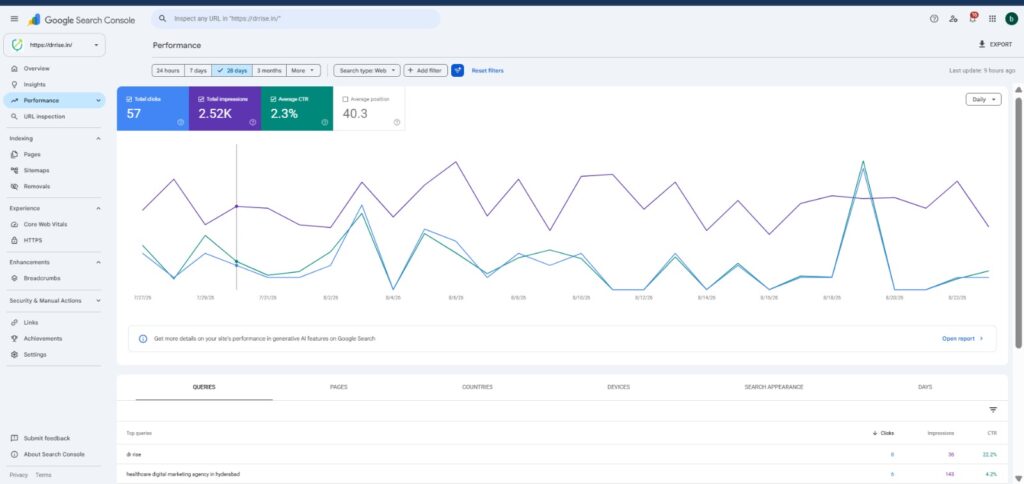The width and height of the screenshot is (1024, 484).
Task: Toggle the Average CTR metric
Action: 273,99
